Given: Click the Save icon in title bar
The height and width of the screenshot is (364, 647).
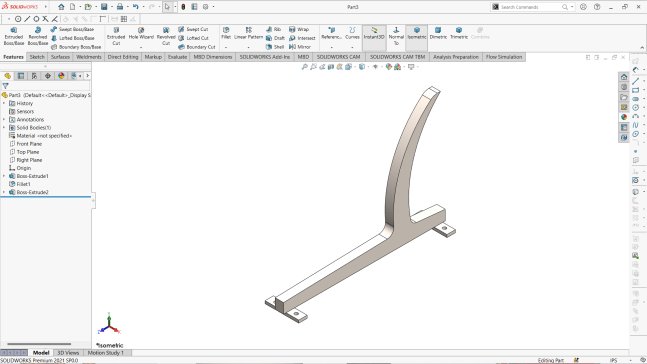Looking at the screenshot, I should (104, 7).
